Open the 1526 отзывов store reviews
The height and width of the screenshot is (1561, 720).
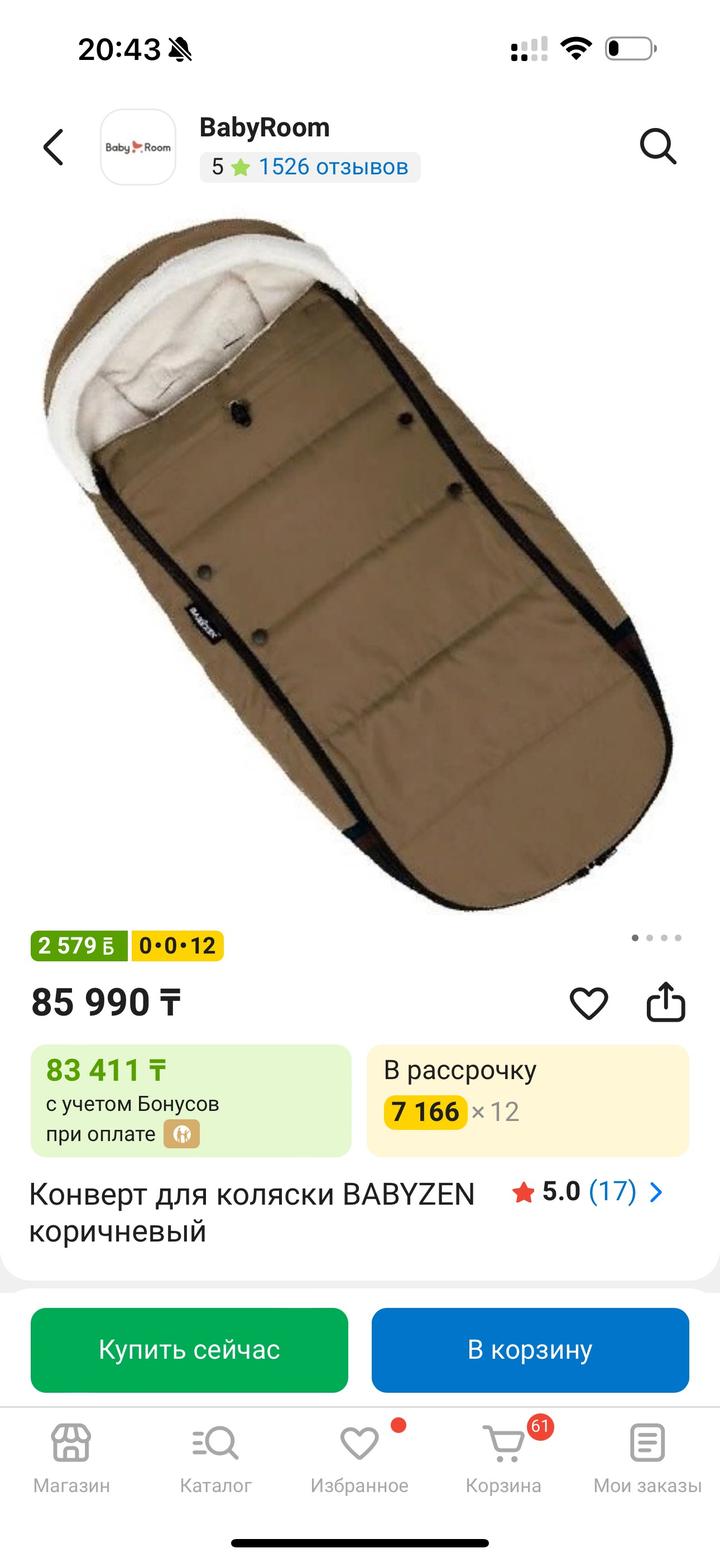click(x=333, y=167)
